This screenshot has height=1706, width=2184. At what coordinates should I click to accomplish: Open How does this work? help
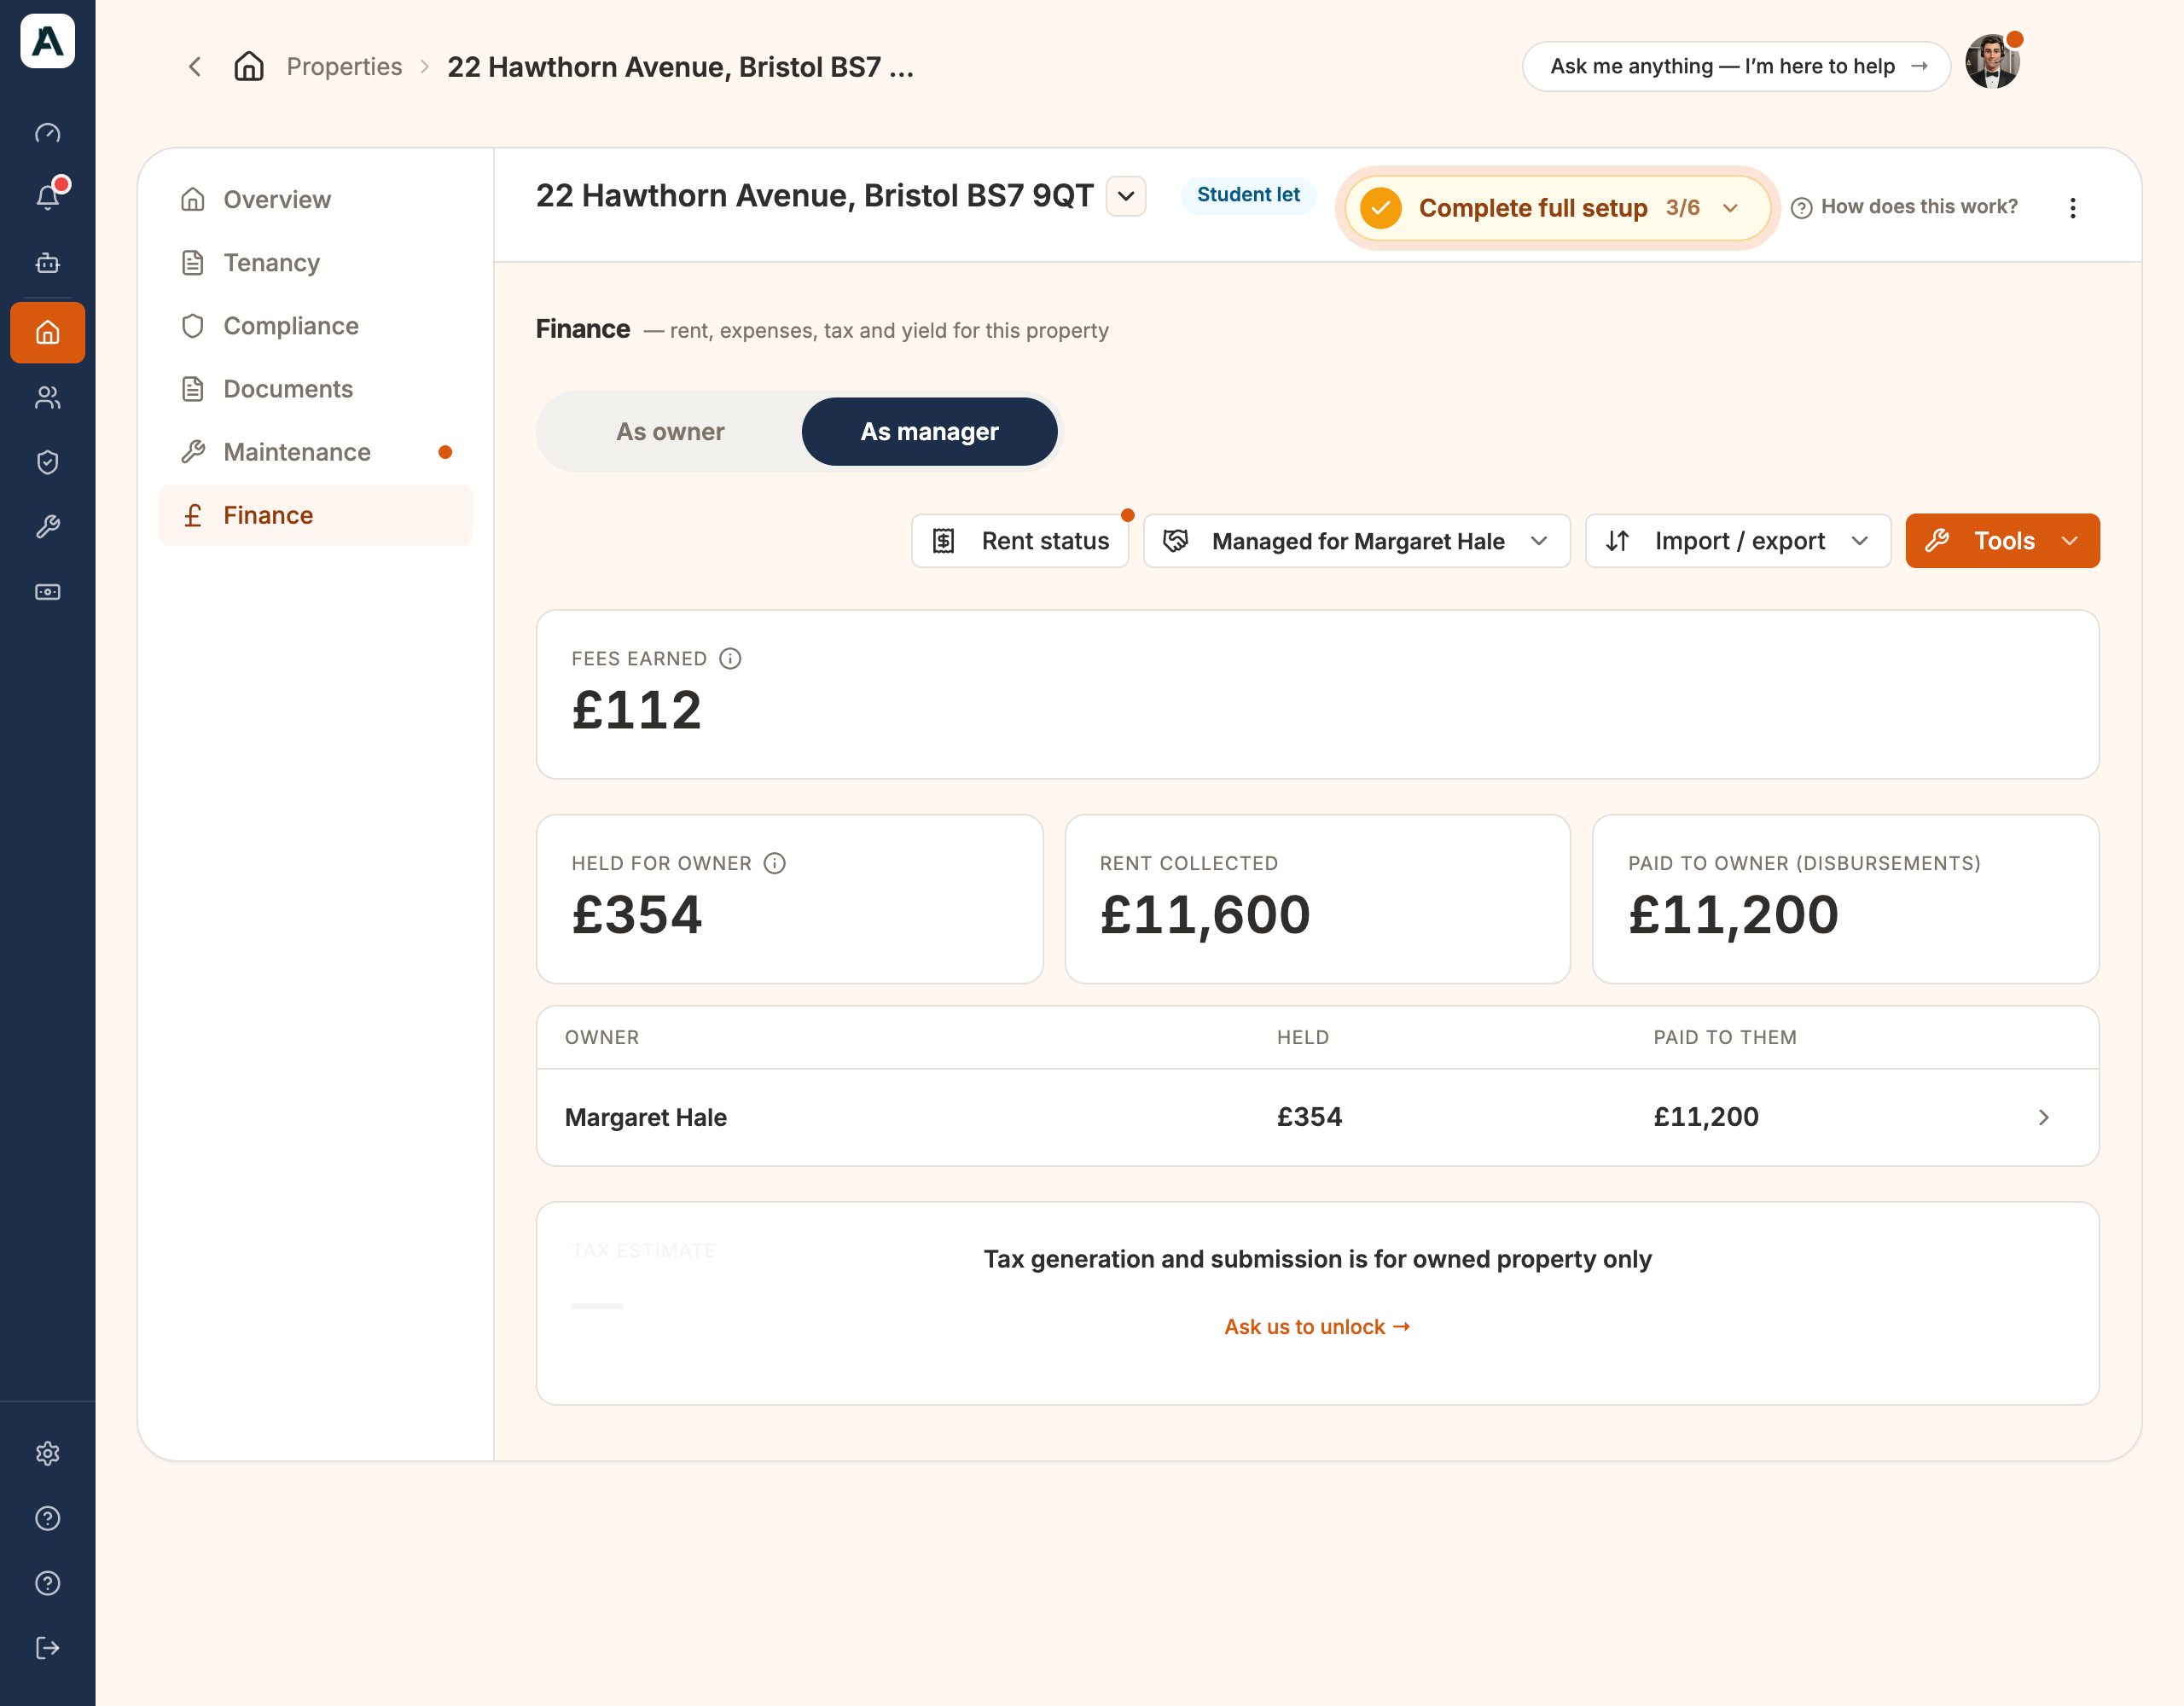tap(1904, 207)
